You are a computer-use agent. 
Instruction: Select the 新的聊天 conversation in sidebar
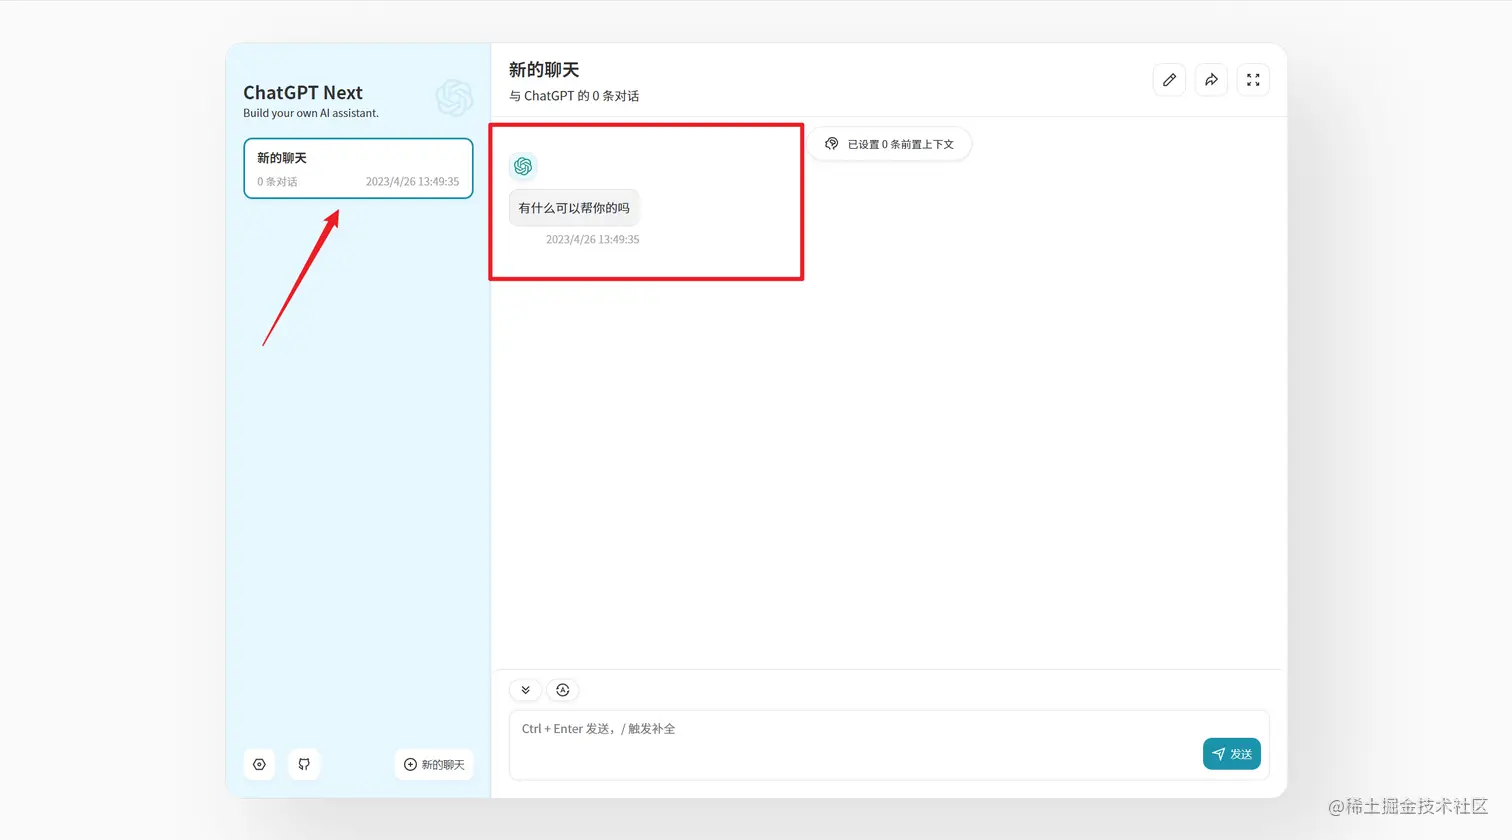click(x=358, y=168)
